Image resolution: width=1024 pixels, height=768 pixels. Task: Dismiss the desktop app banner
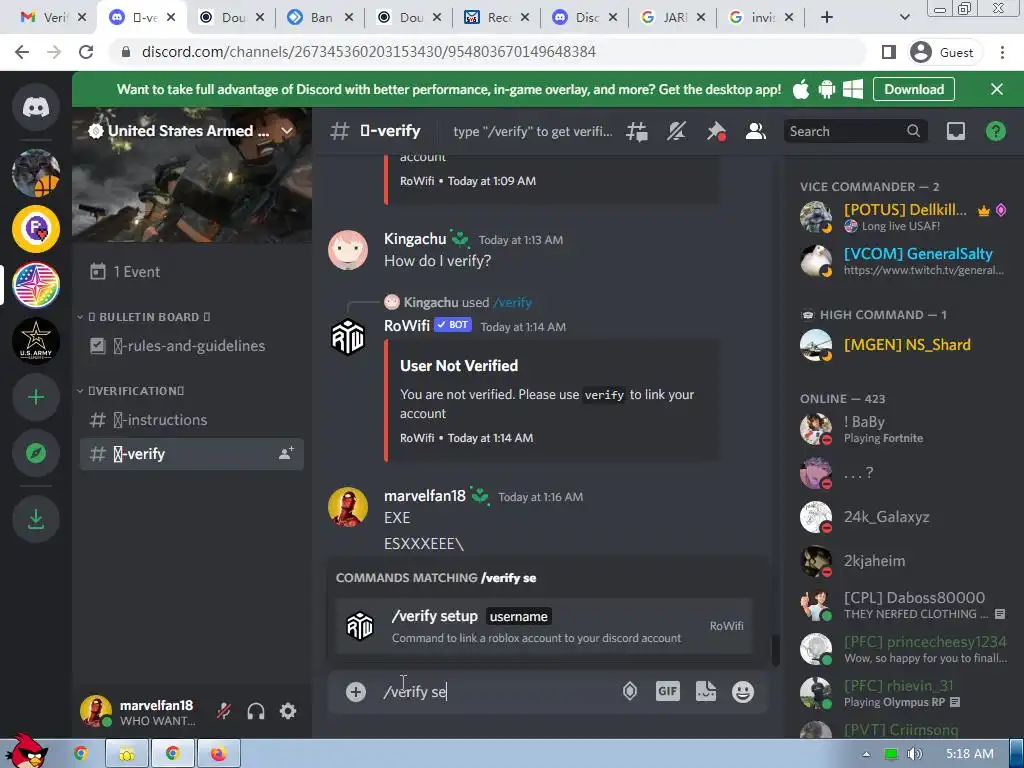[x=997, y=89]
